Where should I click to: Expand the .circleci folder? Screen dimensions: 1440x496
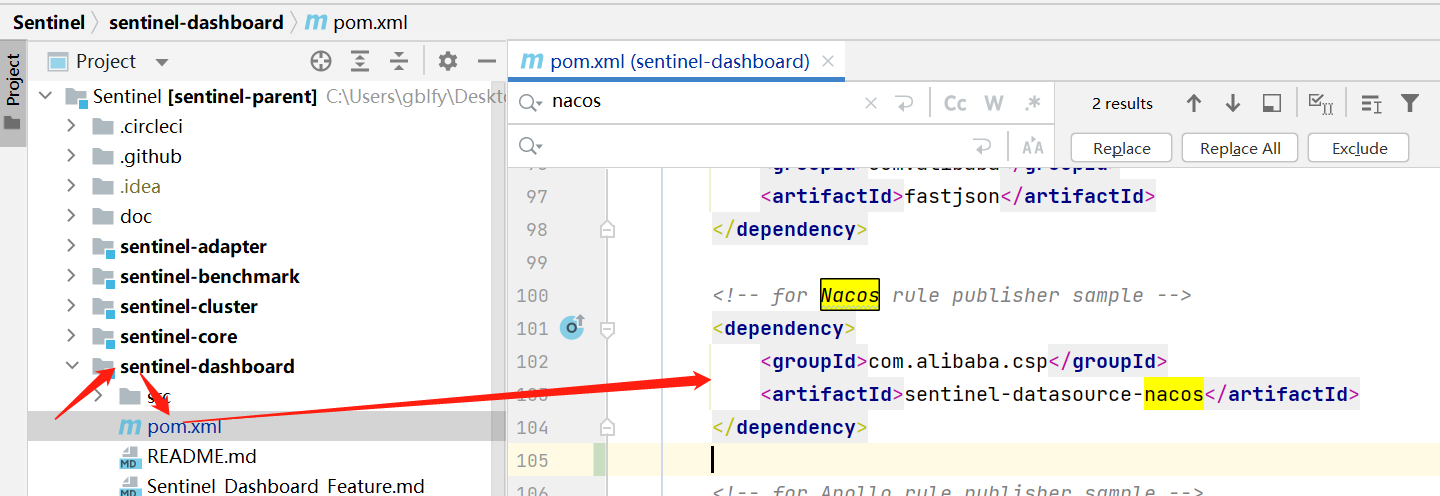[x=71, y=126]
